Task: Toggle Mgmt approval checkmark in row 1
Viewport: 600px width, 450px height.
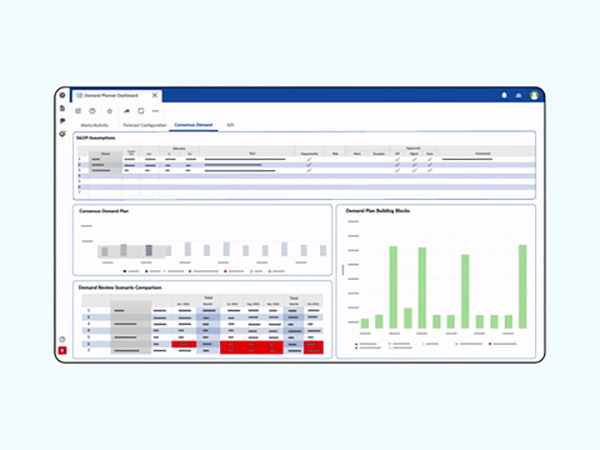Action: pos(414,159)
